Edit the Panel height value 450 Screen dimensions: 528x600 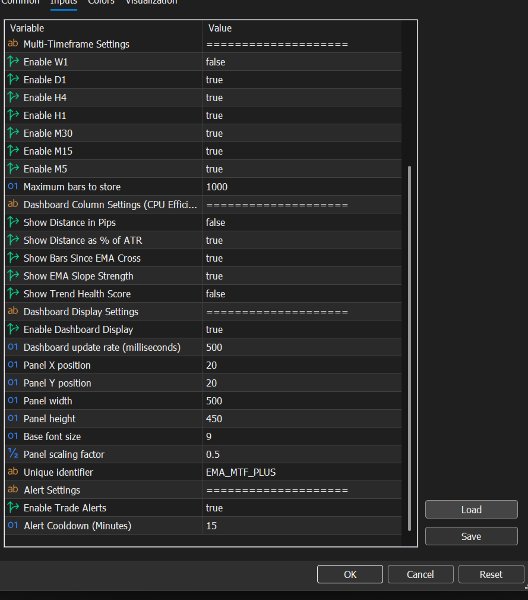(214, 419)
